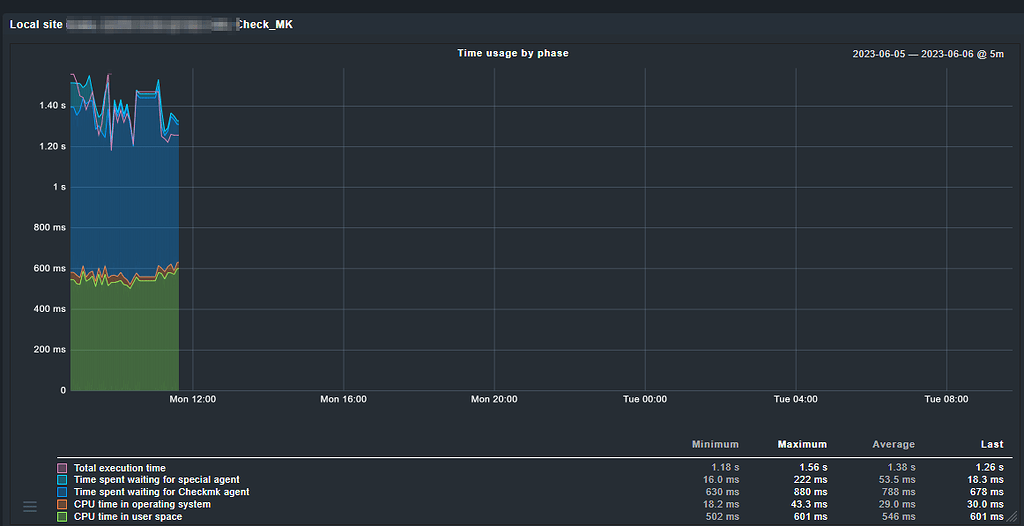Click the Mon 20:00 time axis label
Screen dimensions: 1024x526
494,399
